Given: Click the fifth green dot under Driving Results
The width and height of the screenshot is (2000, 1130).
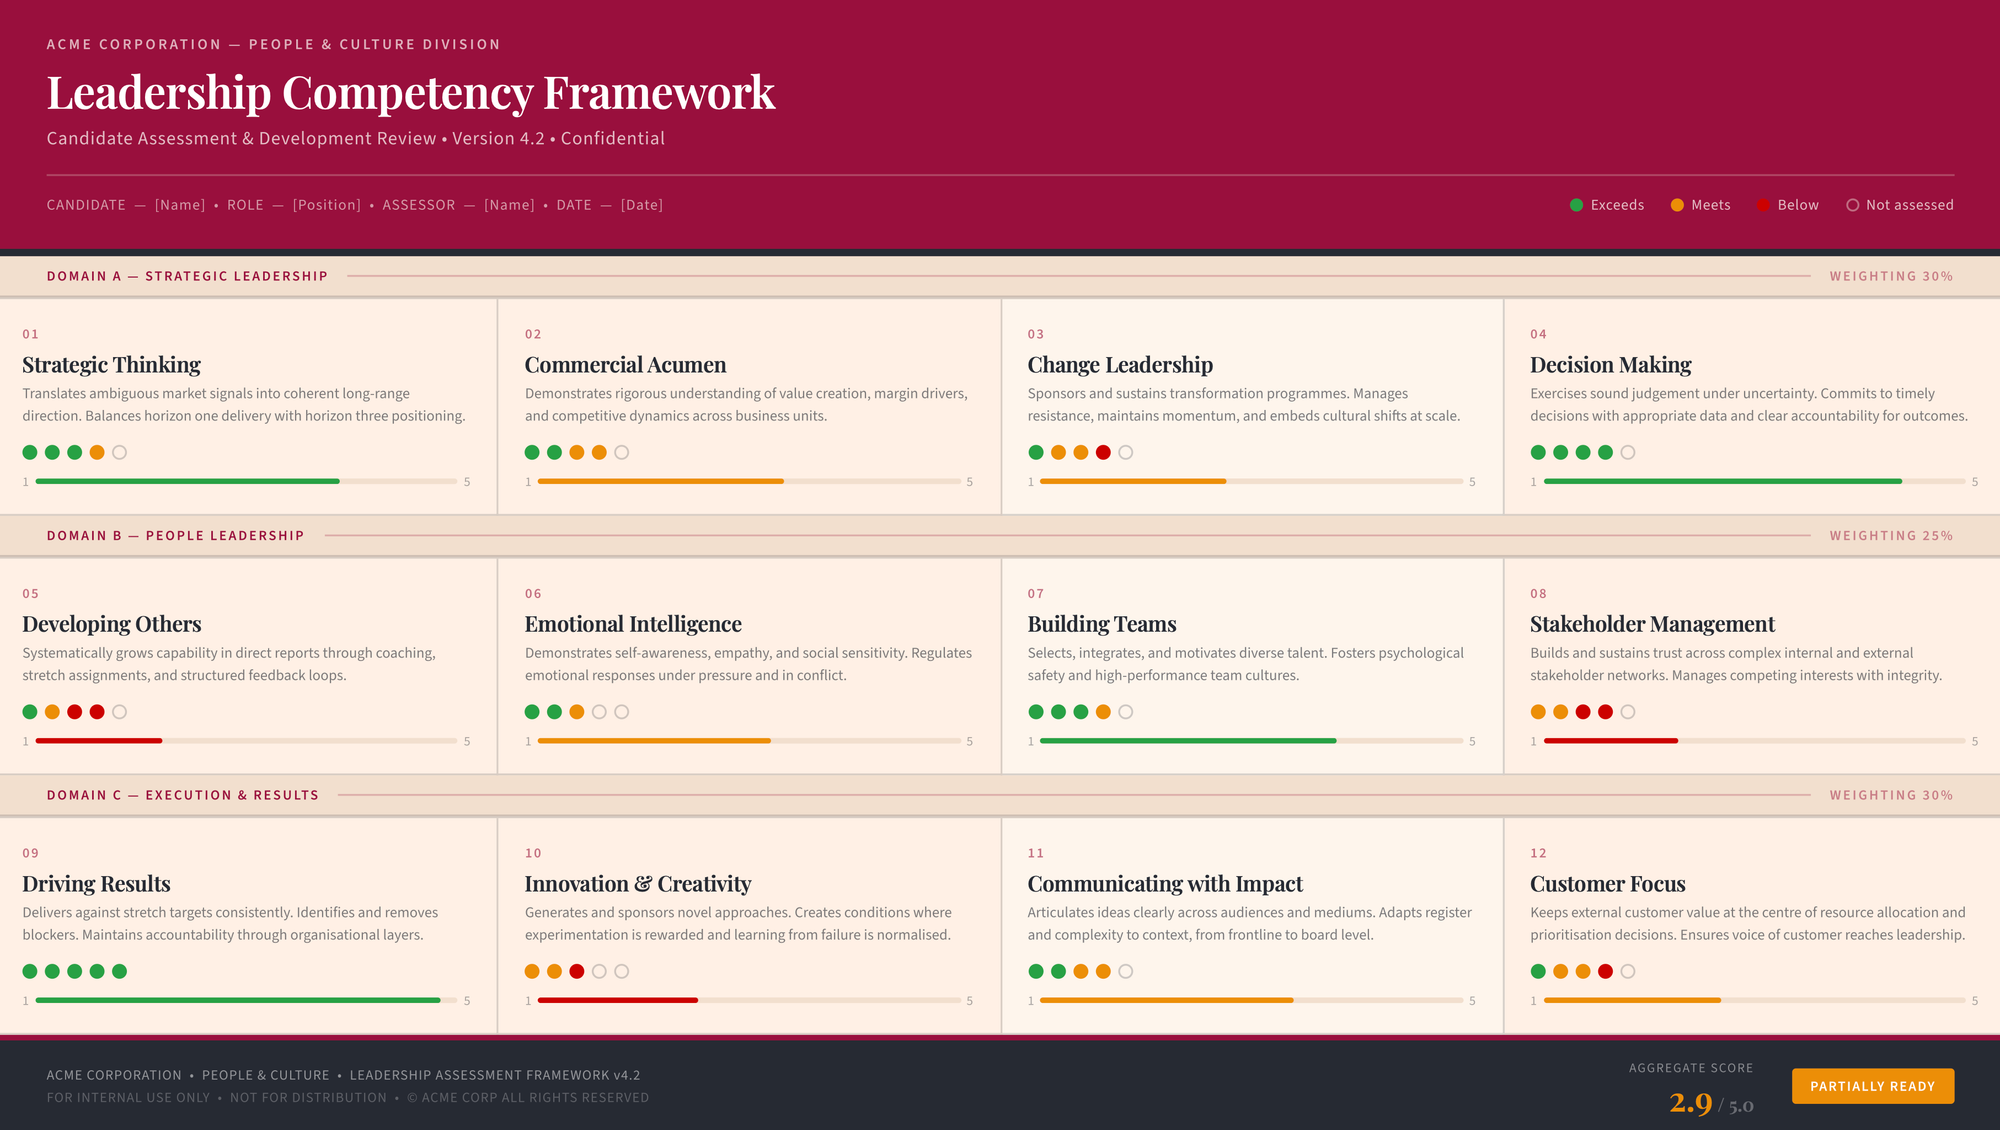Looking at the screenshot, I should pyautogui.click(x=119, y=972).
